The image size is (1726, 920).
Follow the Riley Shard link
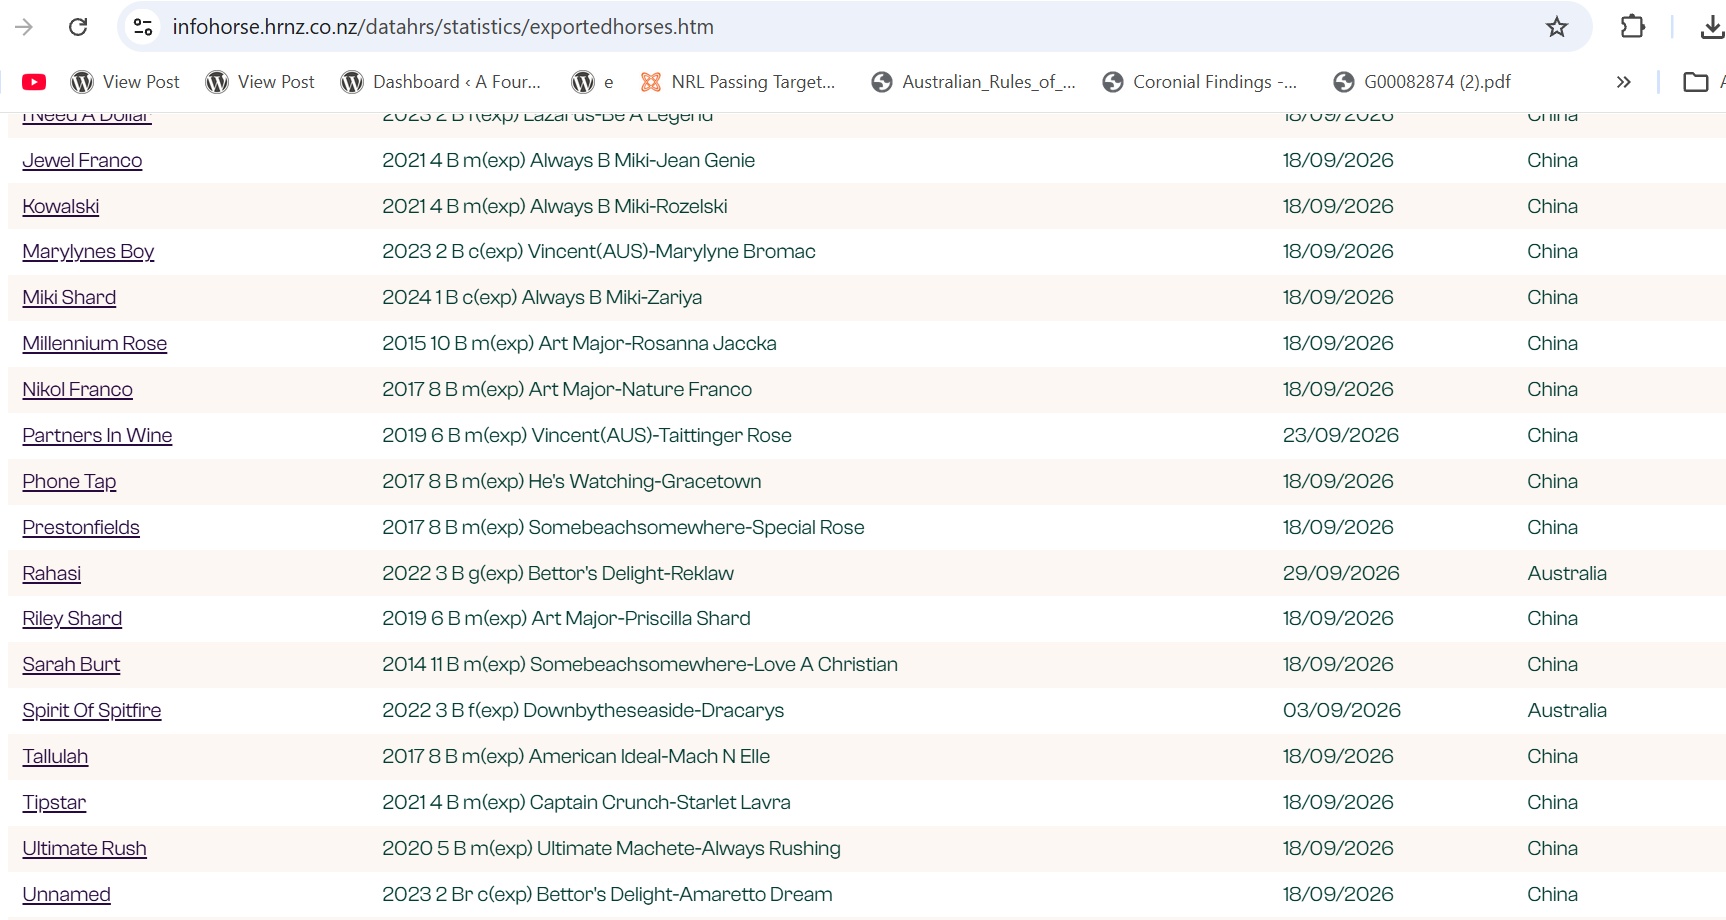tap(72, 619)
